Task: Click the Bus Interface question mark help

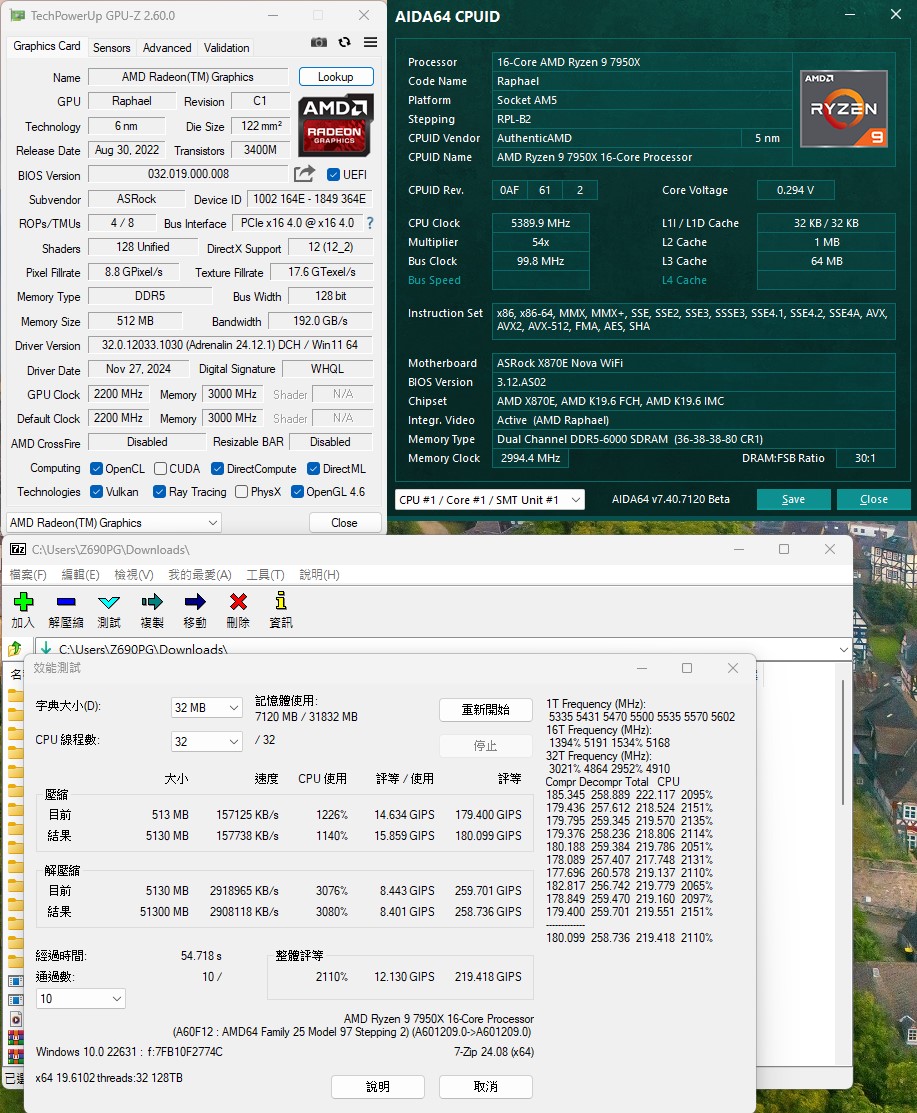Action: [370, 223]
